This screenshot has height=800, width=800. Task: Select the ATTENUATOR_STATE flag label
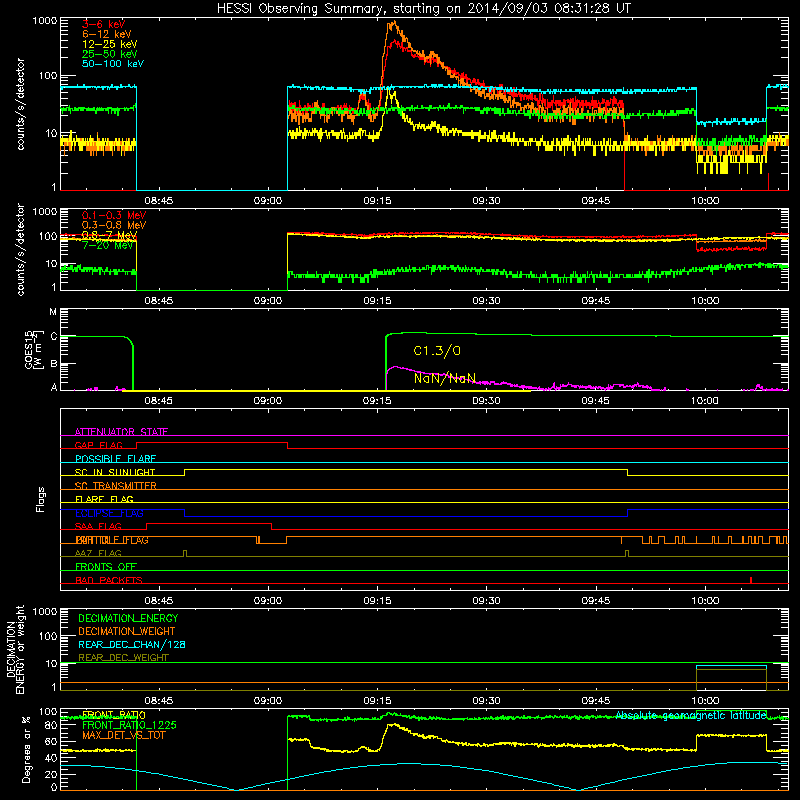121,432
